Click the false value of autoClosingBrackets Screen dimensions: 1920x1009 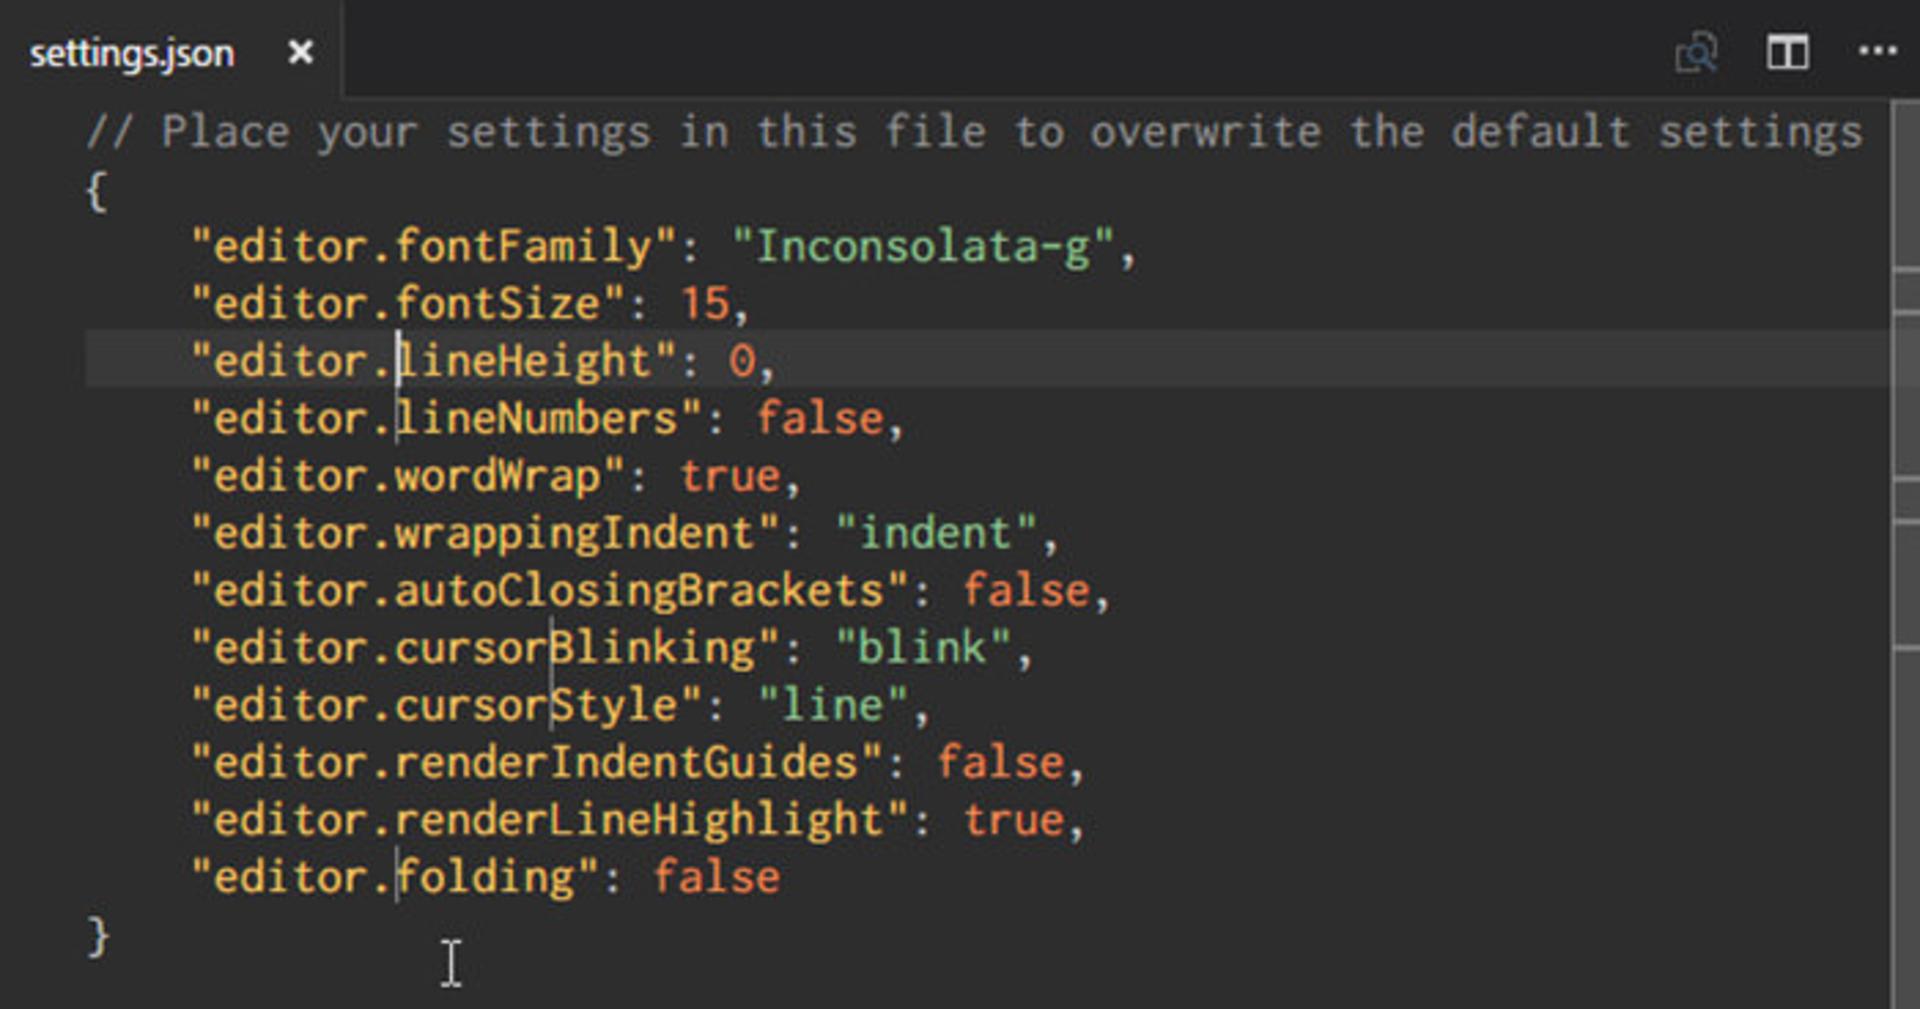pos(1026,590)
